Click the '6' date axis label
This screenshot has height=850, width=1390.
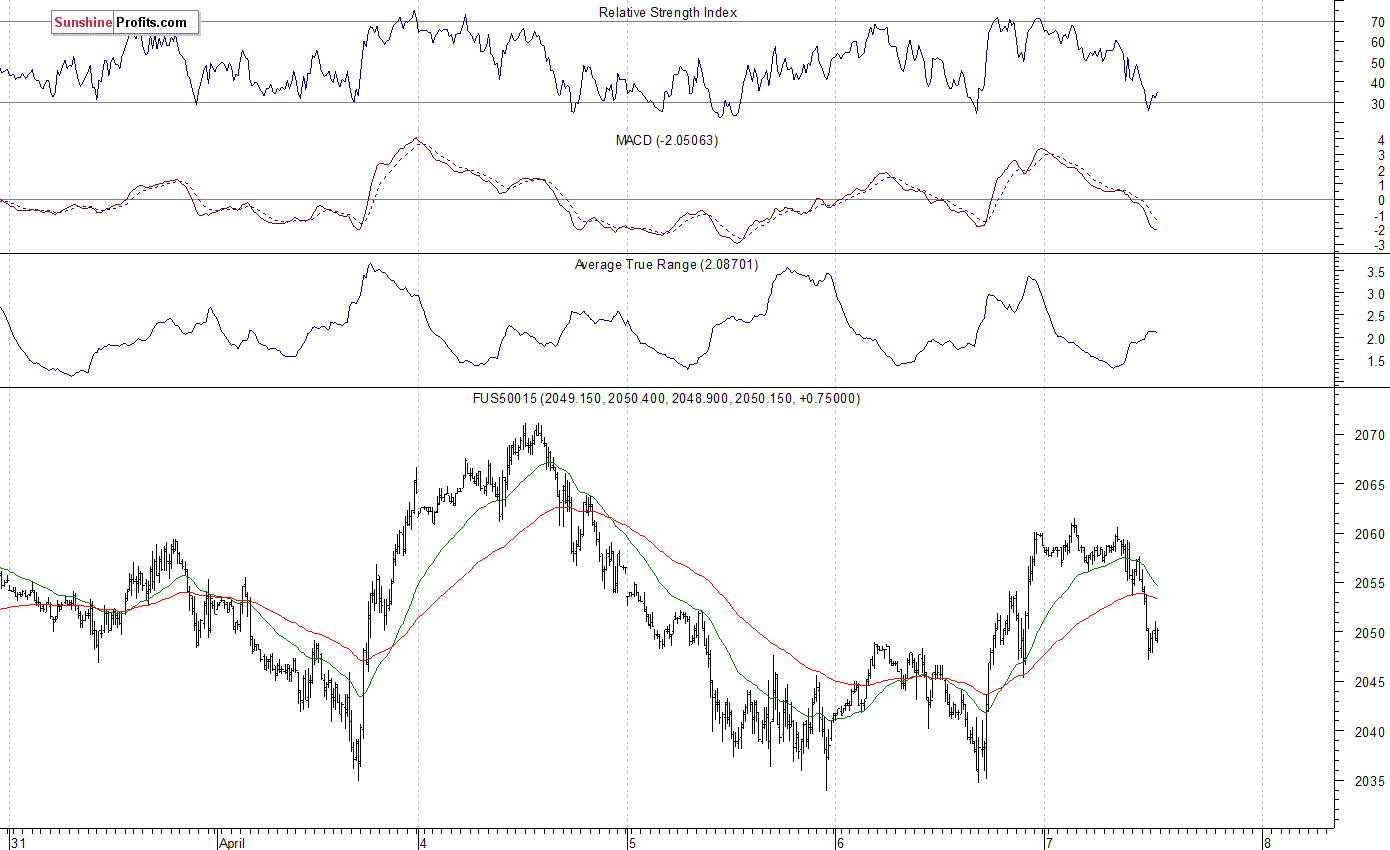[841, 842]
